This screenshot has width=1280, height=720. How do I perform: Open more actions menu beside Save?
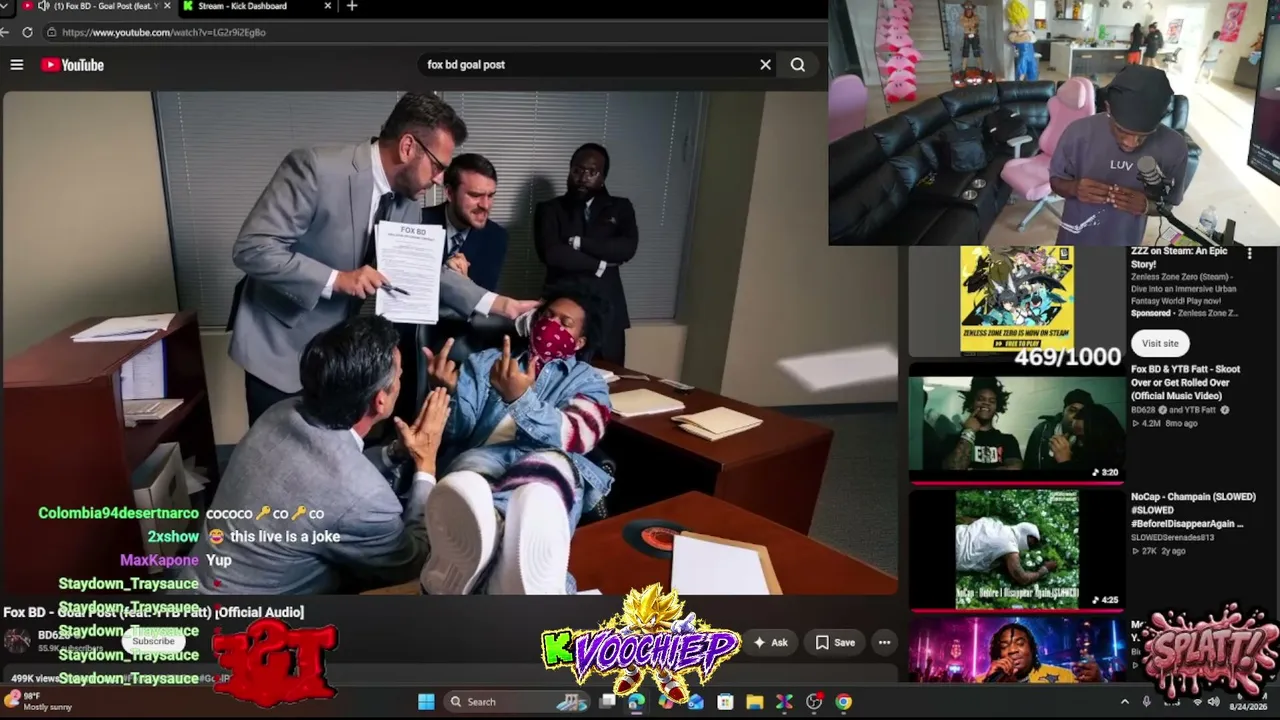pos(884,643)
